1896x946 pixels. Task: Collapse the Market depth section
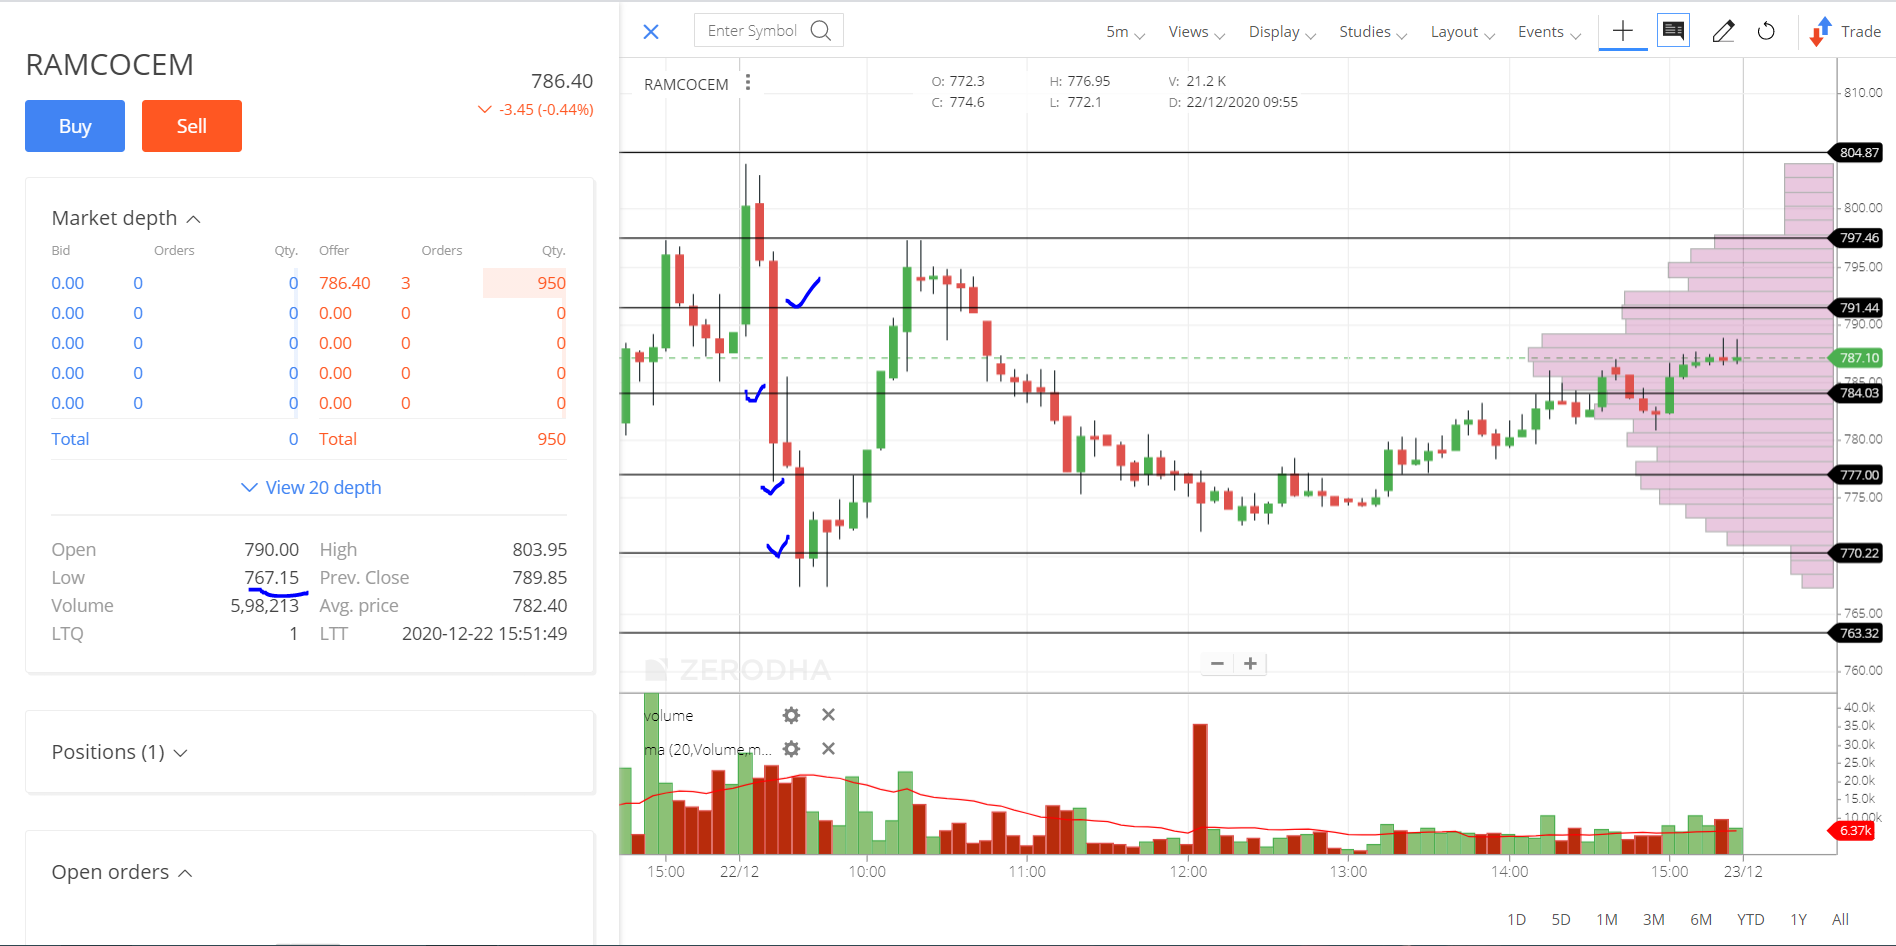coord(126,218)
